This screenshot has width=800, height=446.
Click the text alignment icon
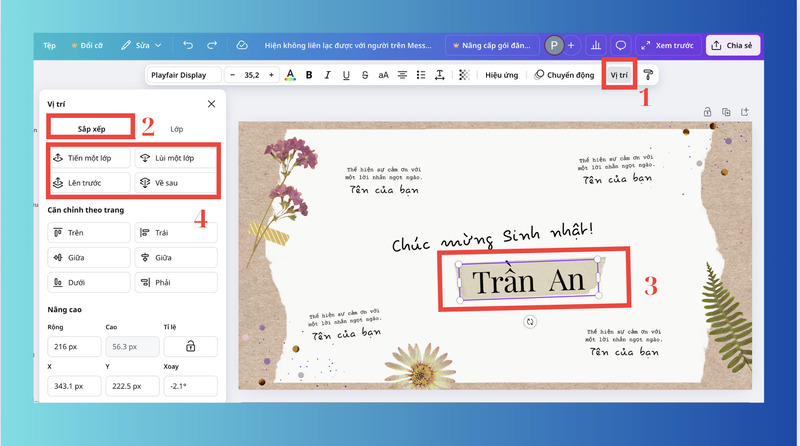pyautogui.click(x=403, y=75)
